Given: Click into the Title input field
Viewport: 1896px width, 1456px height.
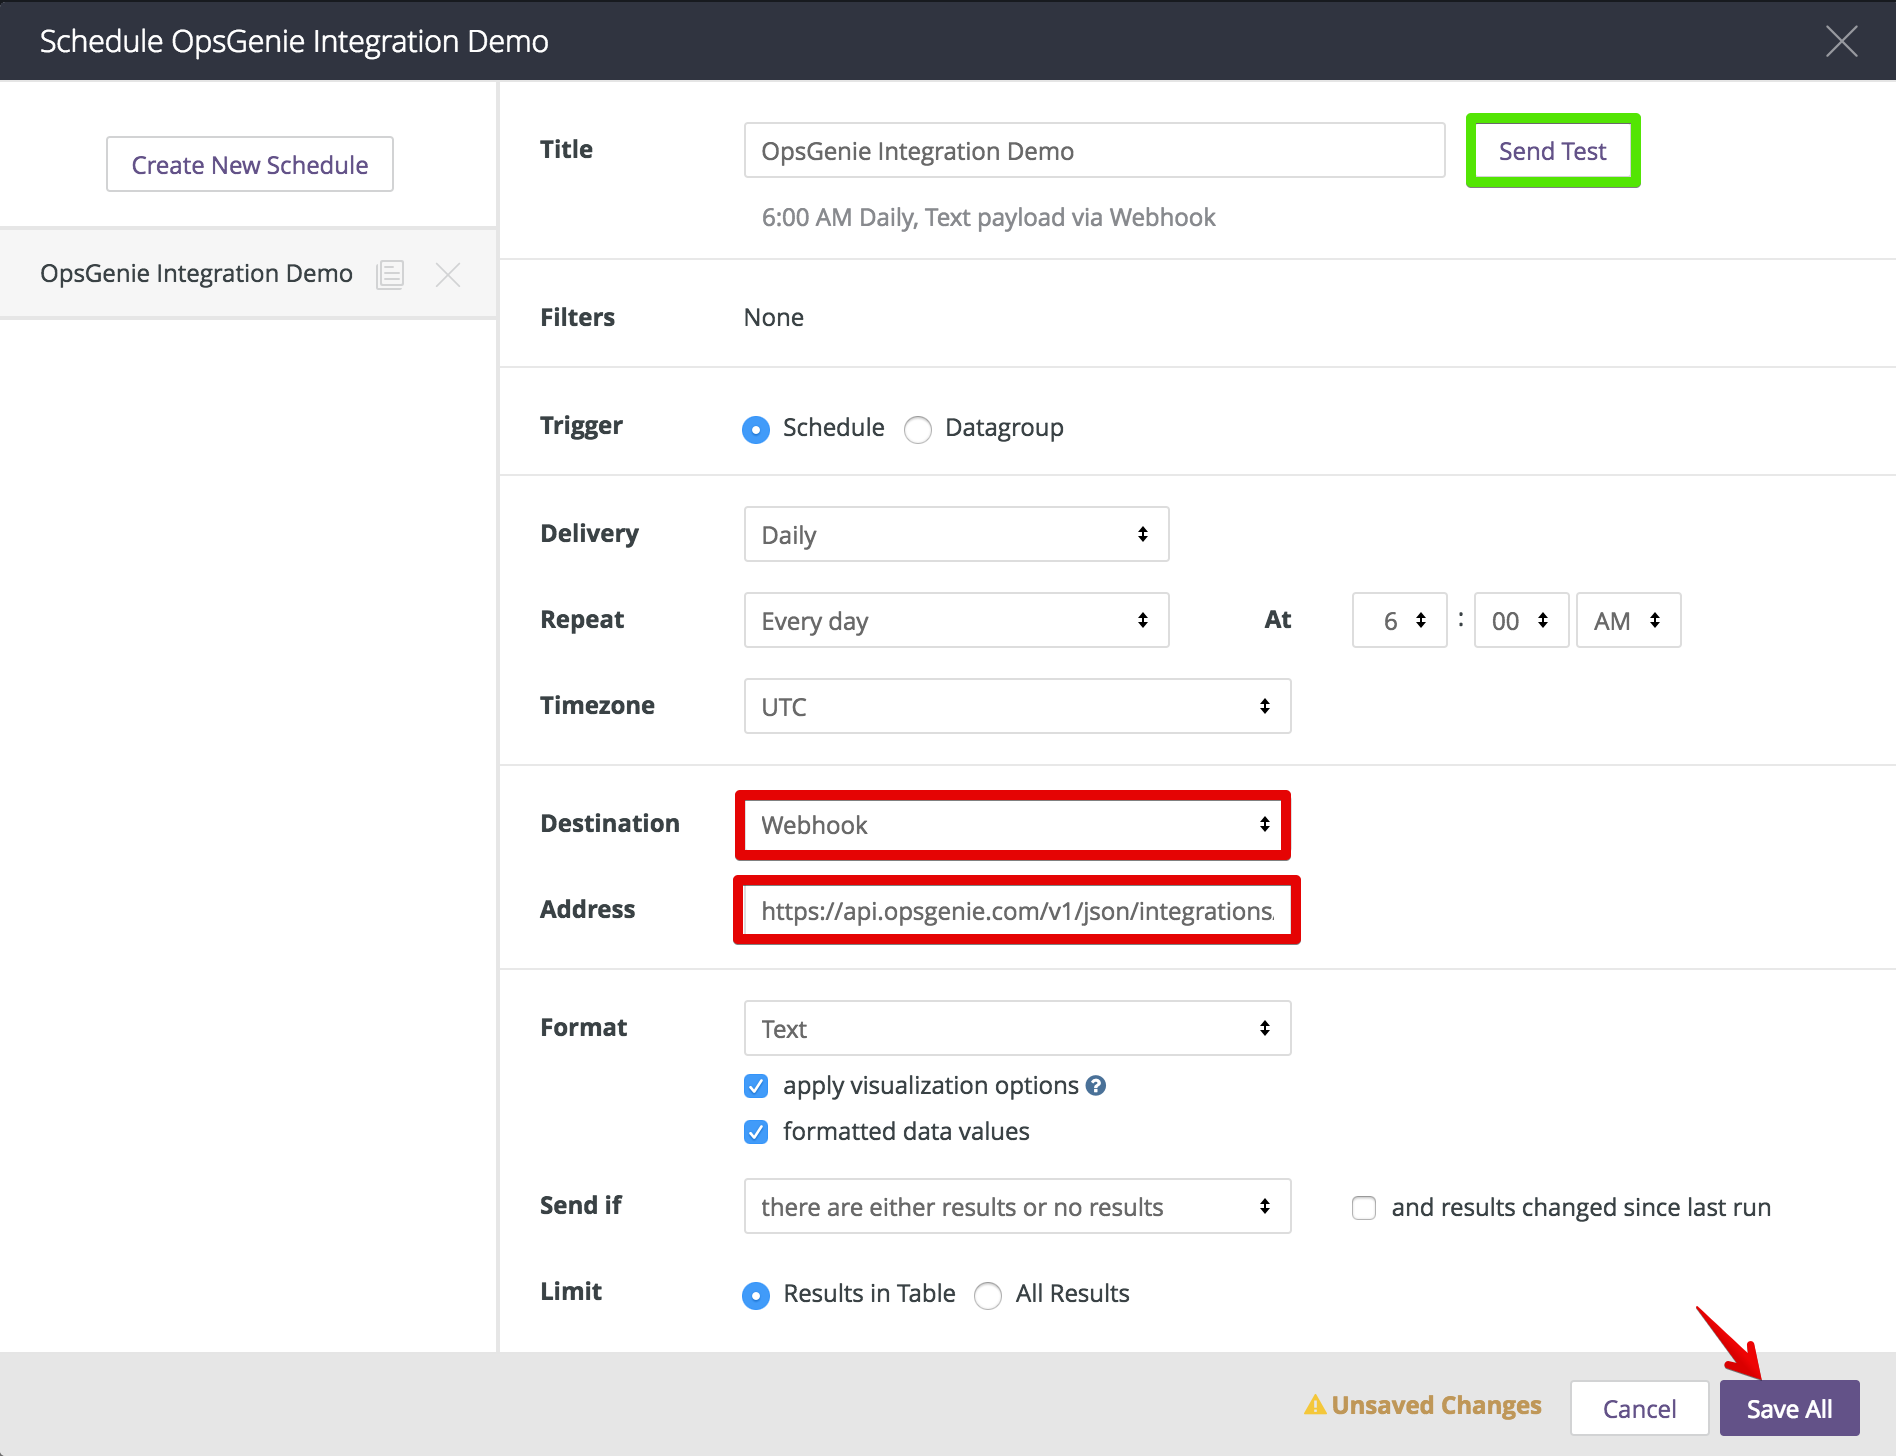Looking at the screenshot, I should (x=1095, y=150).
